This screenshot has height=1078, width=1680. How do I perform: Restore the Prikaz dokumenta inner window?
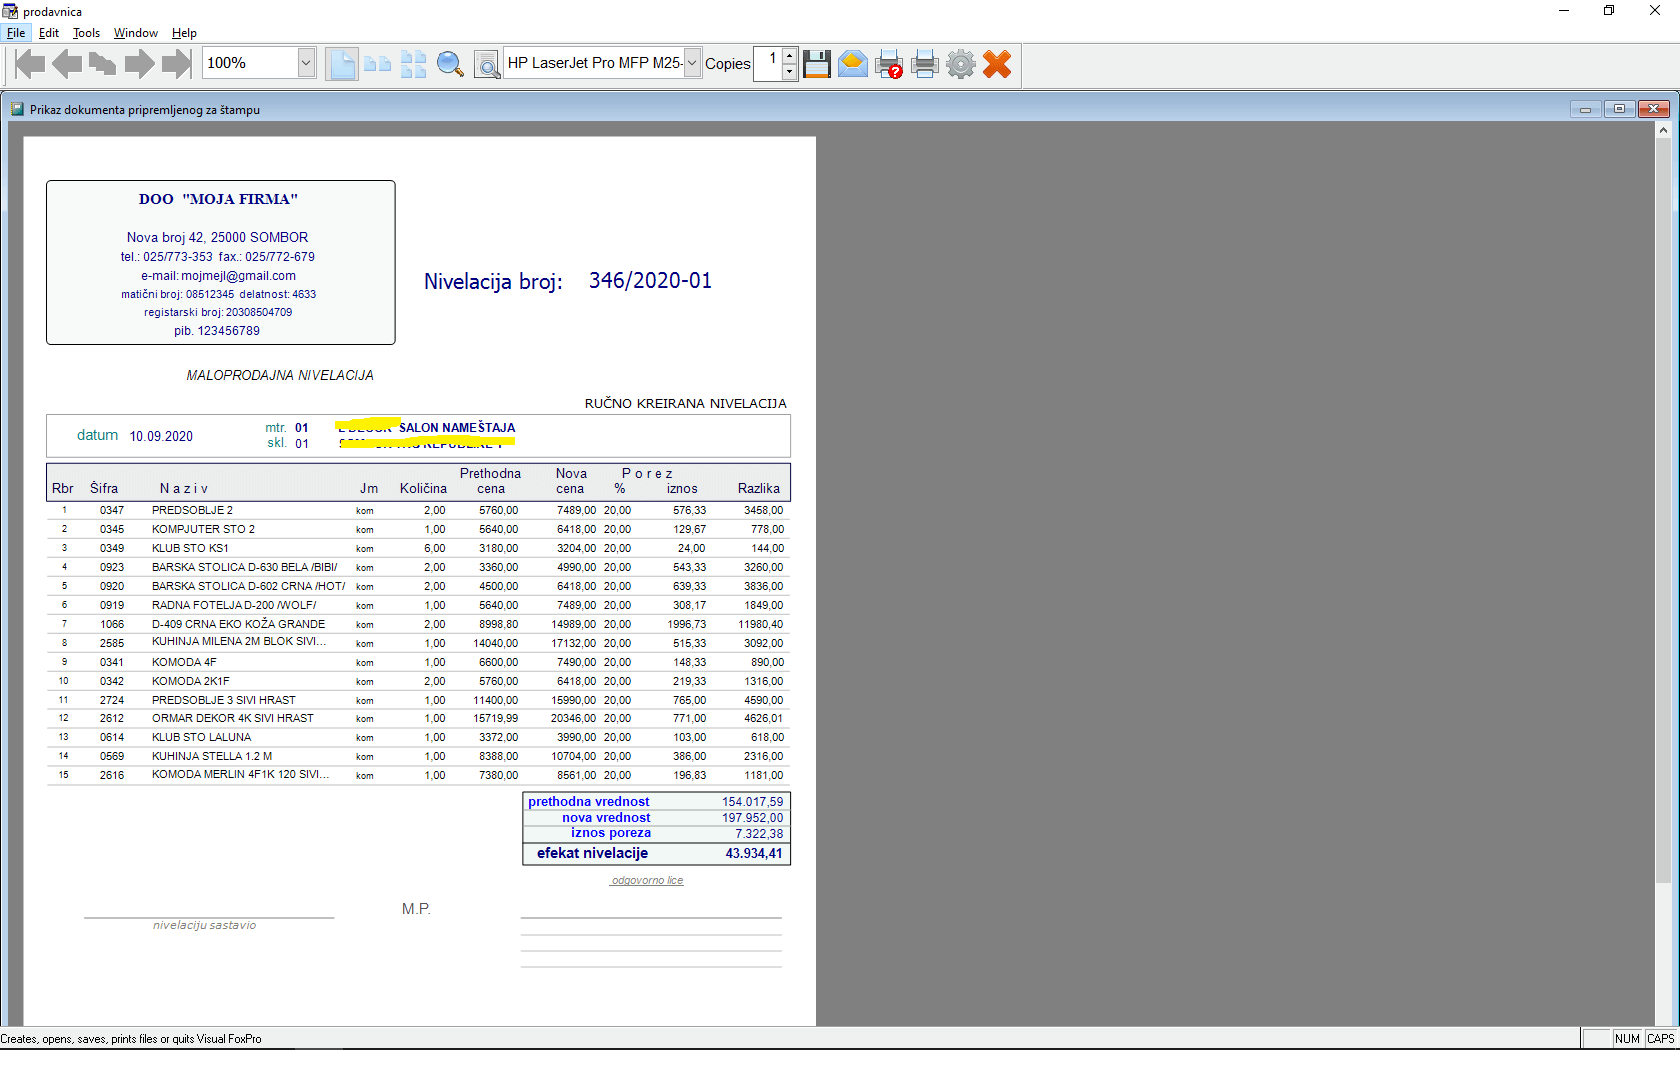1619,109
